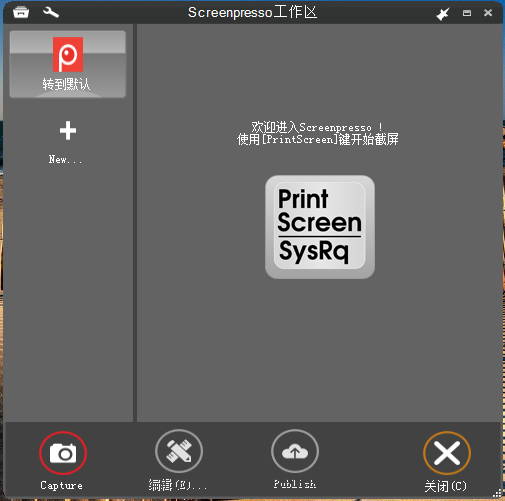Click the plus icon to add workspace
This screenshot has height=501, width=505.
click(68, 130)
